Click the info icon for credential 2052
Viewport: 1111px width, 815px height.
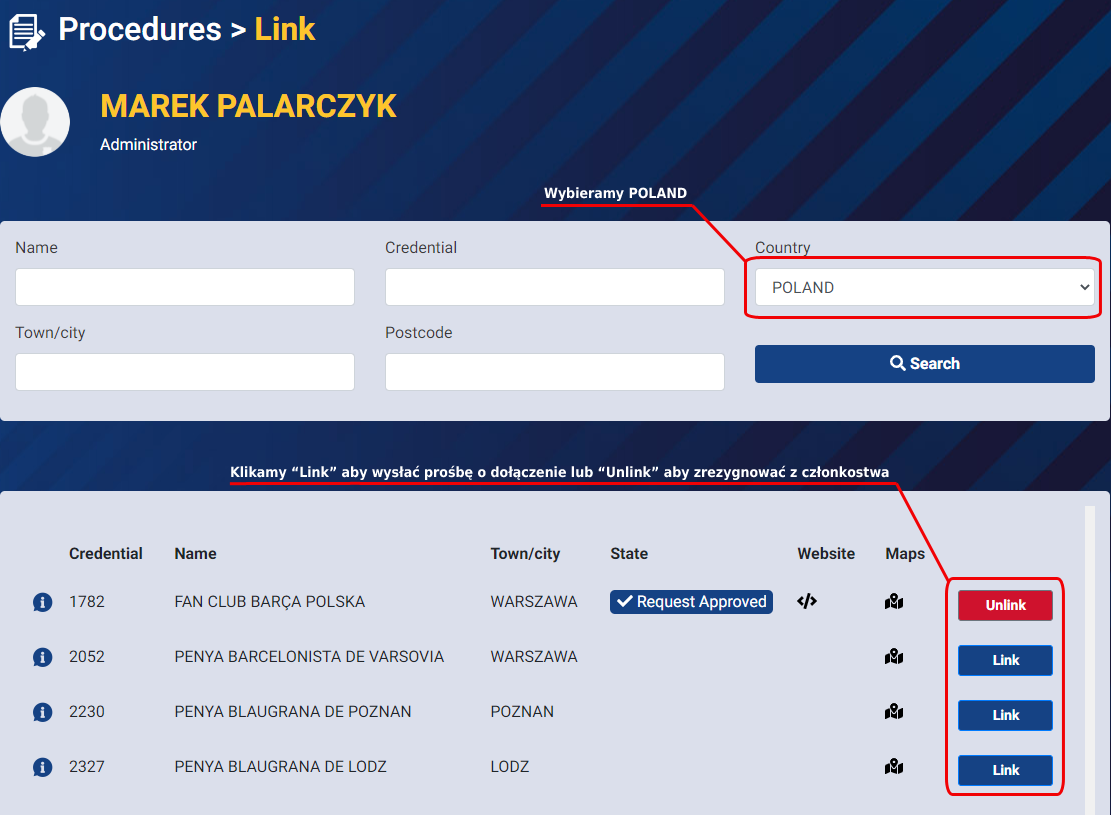coord(43,657)
